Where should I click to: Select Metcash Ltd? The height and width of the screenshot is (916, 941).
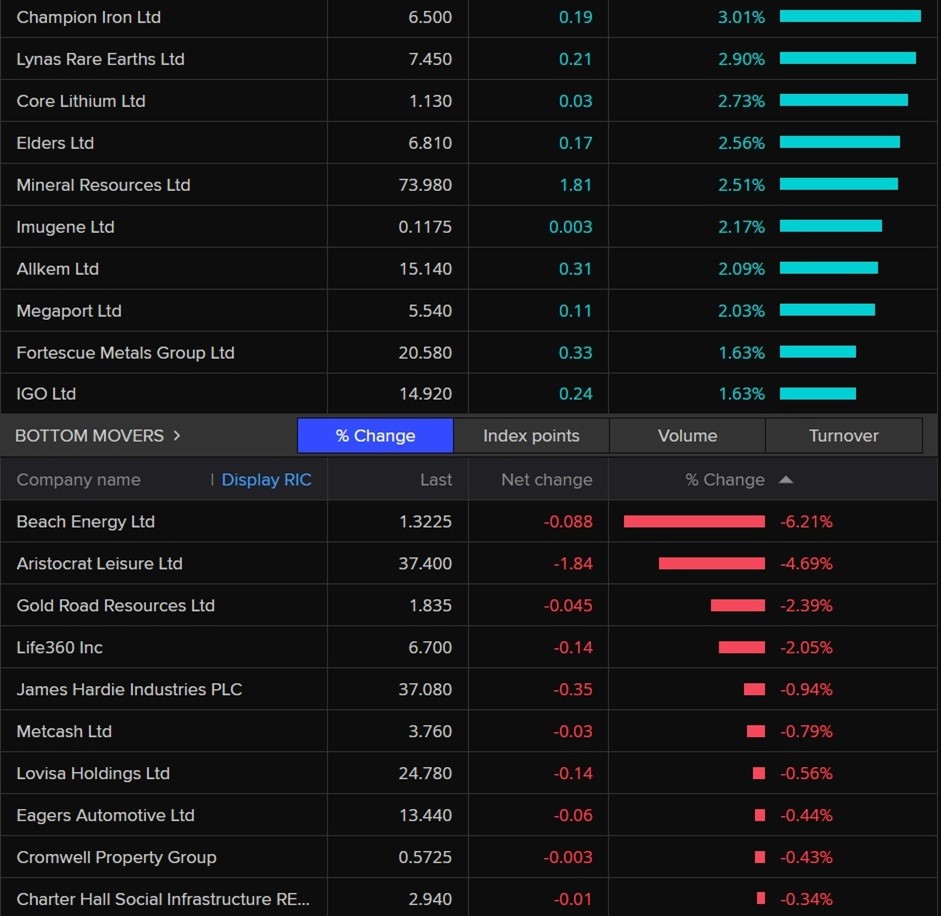pyautogui.click(x=64, y=731)
